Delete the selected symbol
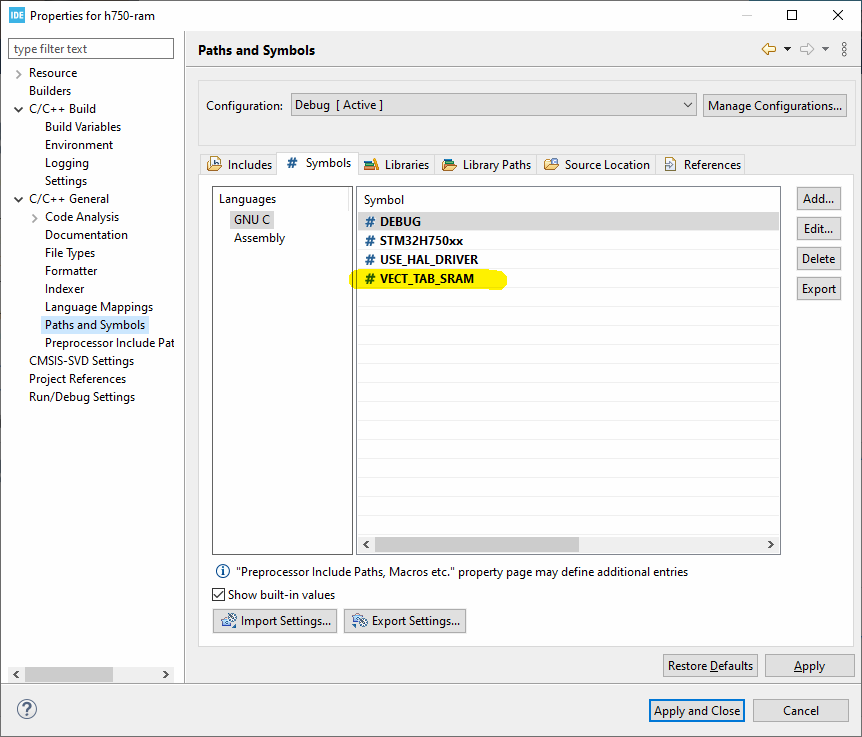Image resolution: width=862 pixels, height=737 pixels. pyautogui.click(x=819, y=258)
